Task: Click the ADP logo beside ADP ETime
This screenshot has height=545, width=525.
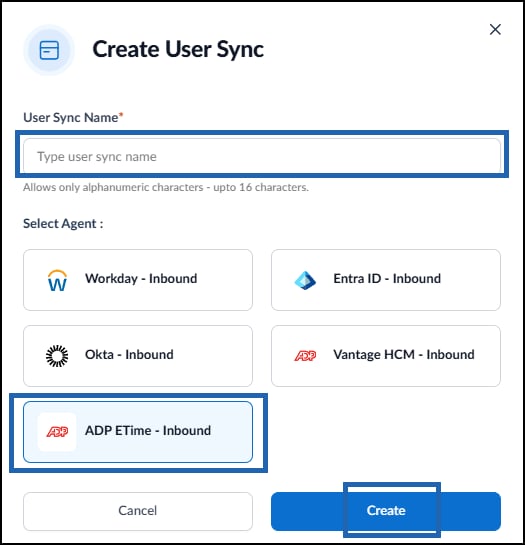Action: point(57,432)
